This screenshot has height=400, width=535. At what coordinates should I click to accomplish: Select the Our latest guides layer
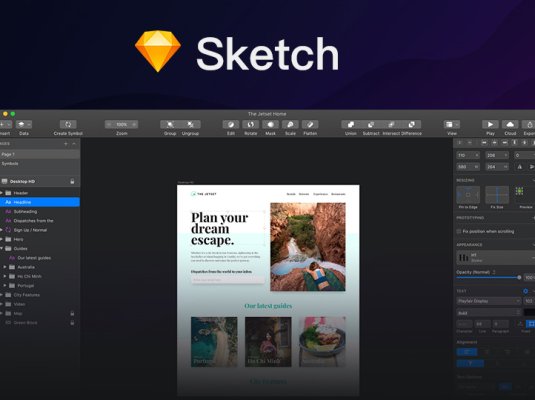pos(40,258)
